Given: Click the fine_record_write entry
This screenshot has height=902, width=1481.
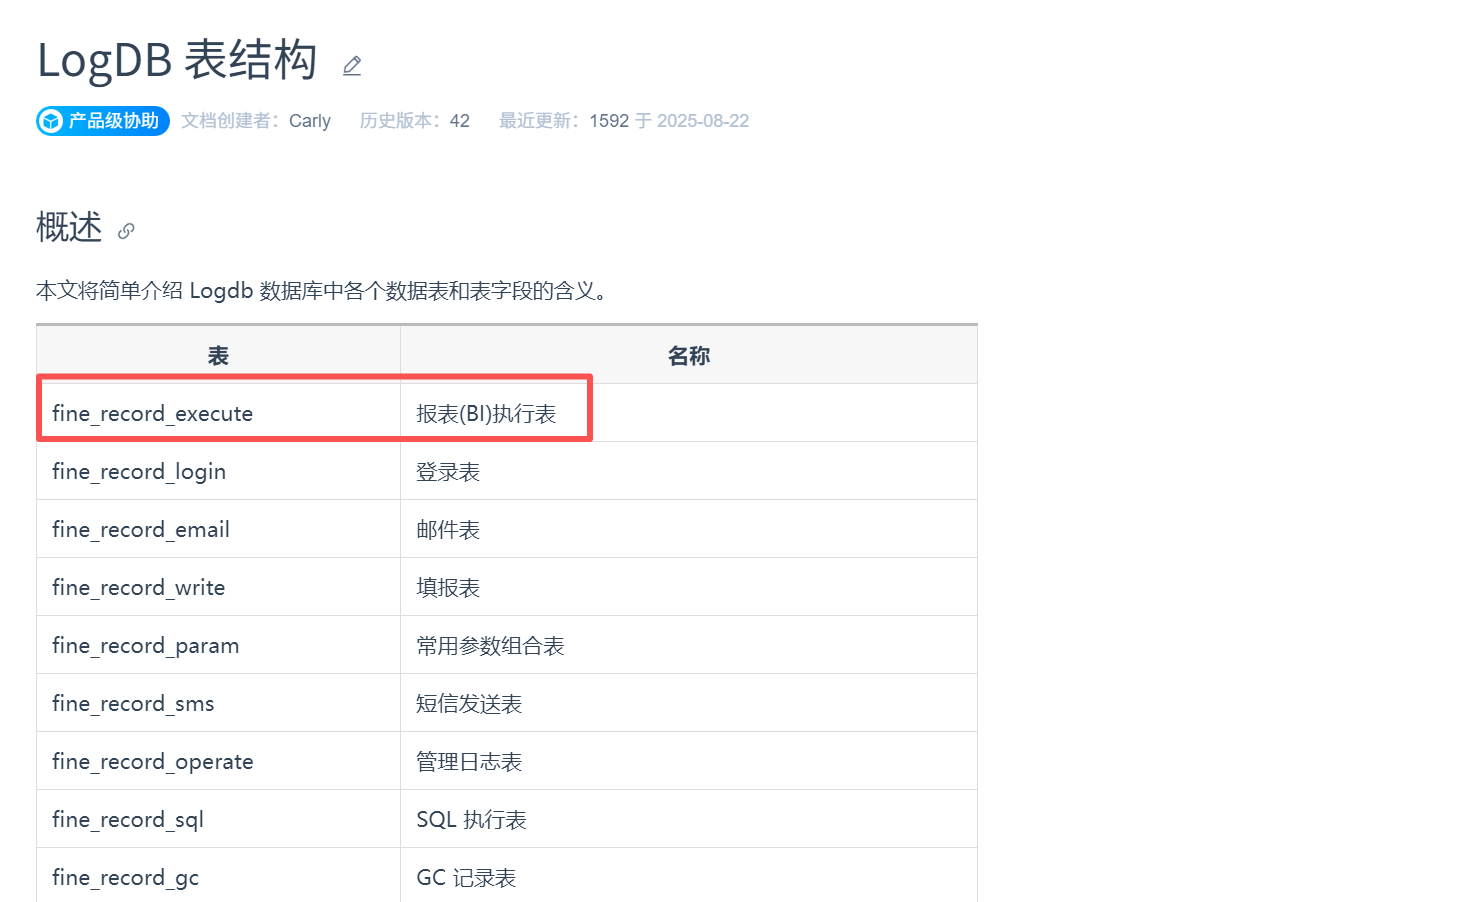Looking at the screenshot, I should pyautogui.click(x=139, y=588).
